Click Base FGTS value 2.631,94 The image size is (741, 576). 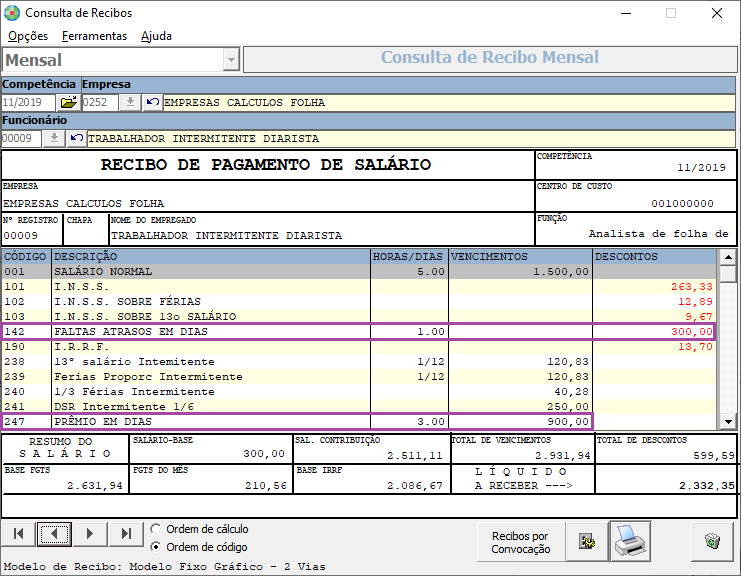pos(95,486)
